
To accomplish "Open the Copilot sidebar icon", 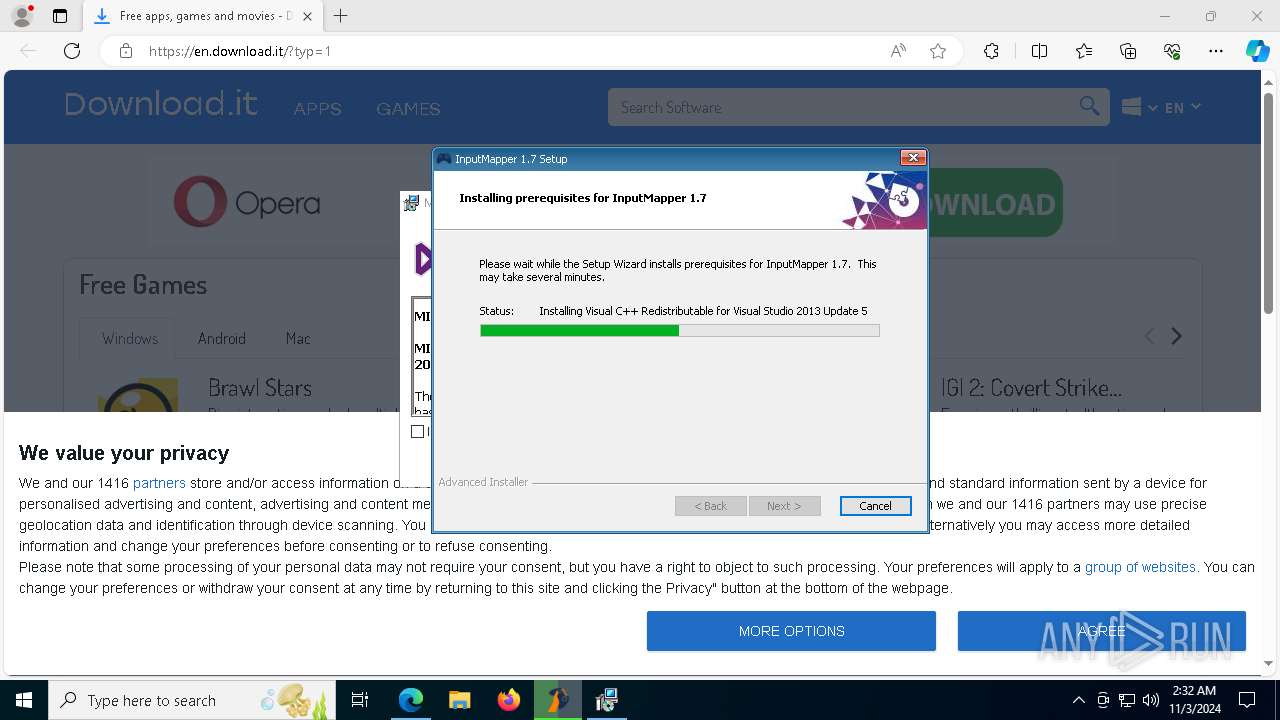I will 1258,51.
